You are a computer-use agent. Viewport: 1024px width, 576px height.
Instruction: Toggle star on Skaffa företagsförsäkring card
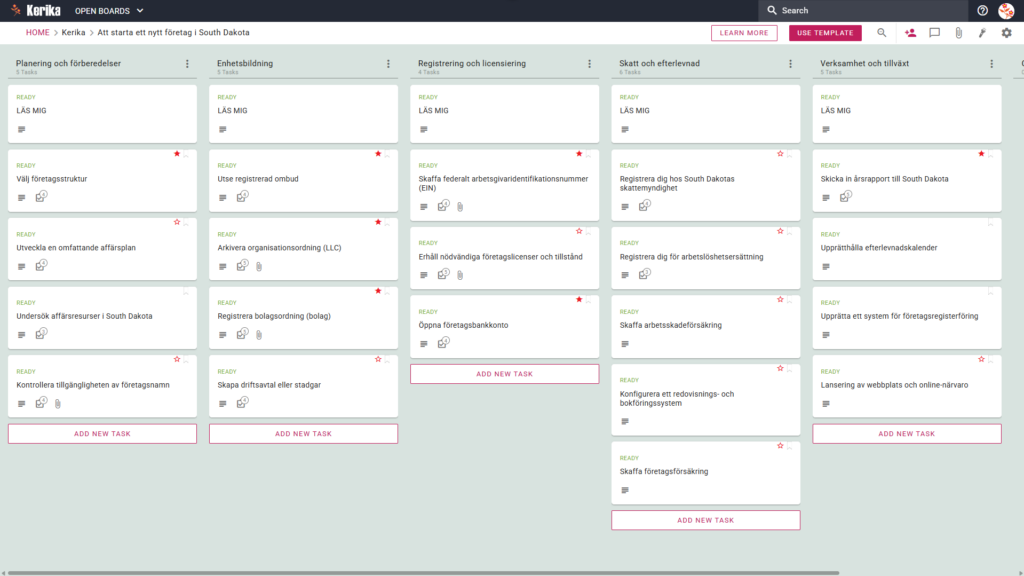tap(780, 446)
